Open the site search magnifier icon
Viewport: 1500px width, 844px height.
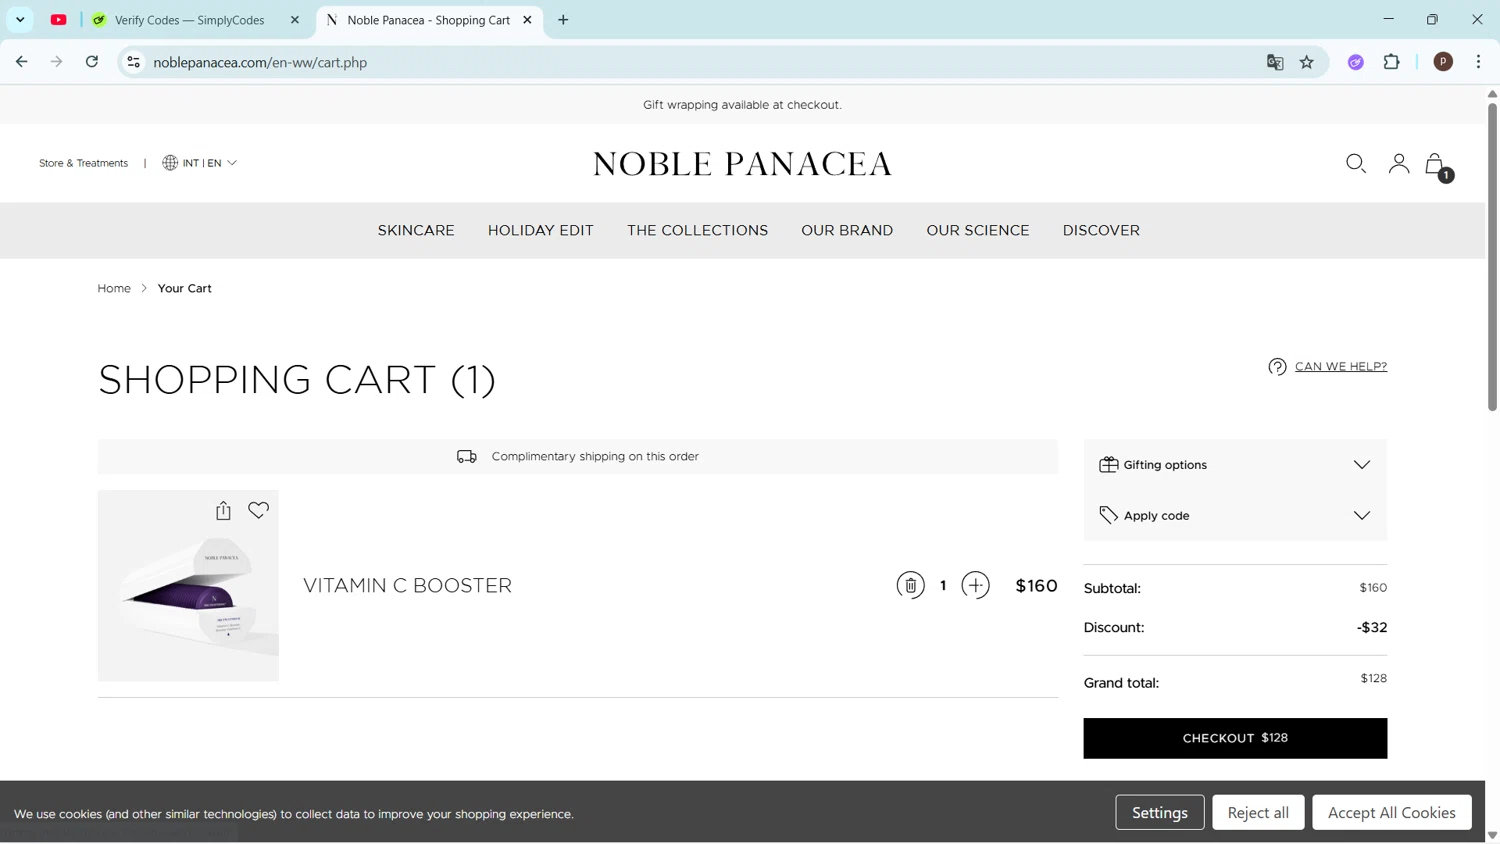[1355, 163]
